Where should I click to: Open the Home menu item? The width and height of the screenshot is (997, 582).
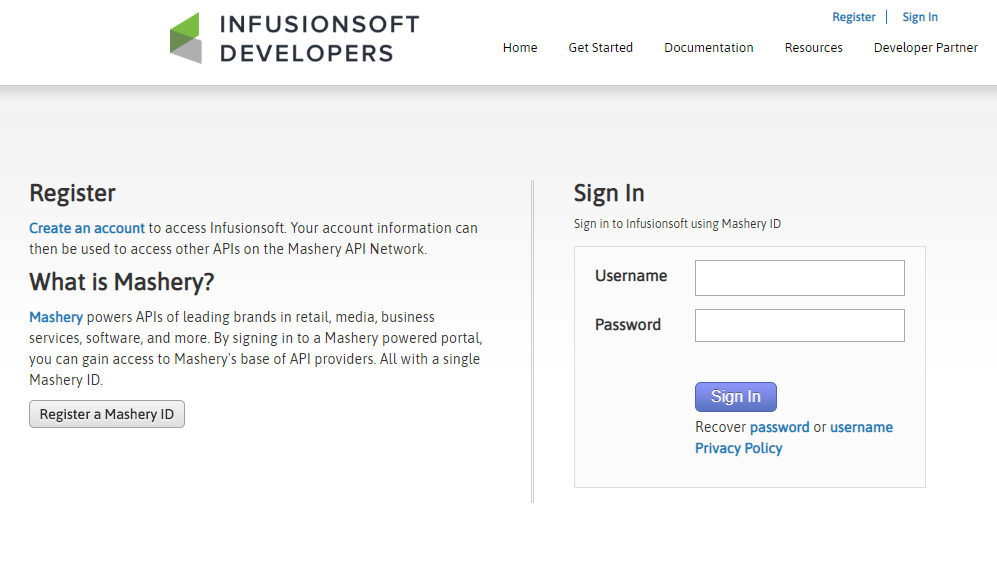coord(519,48)
